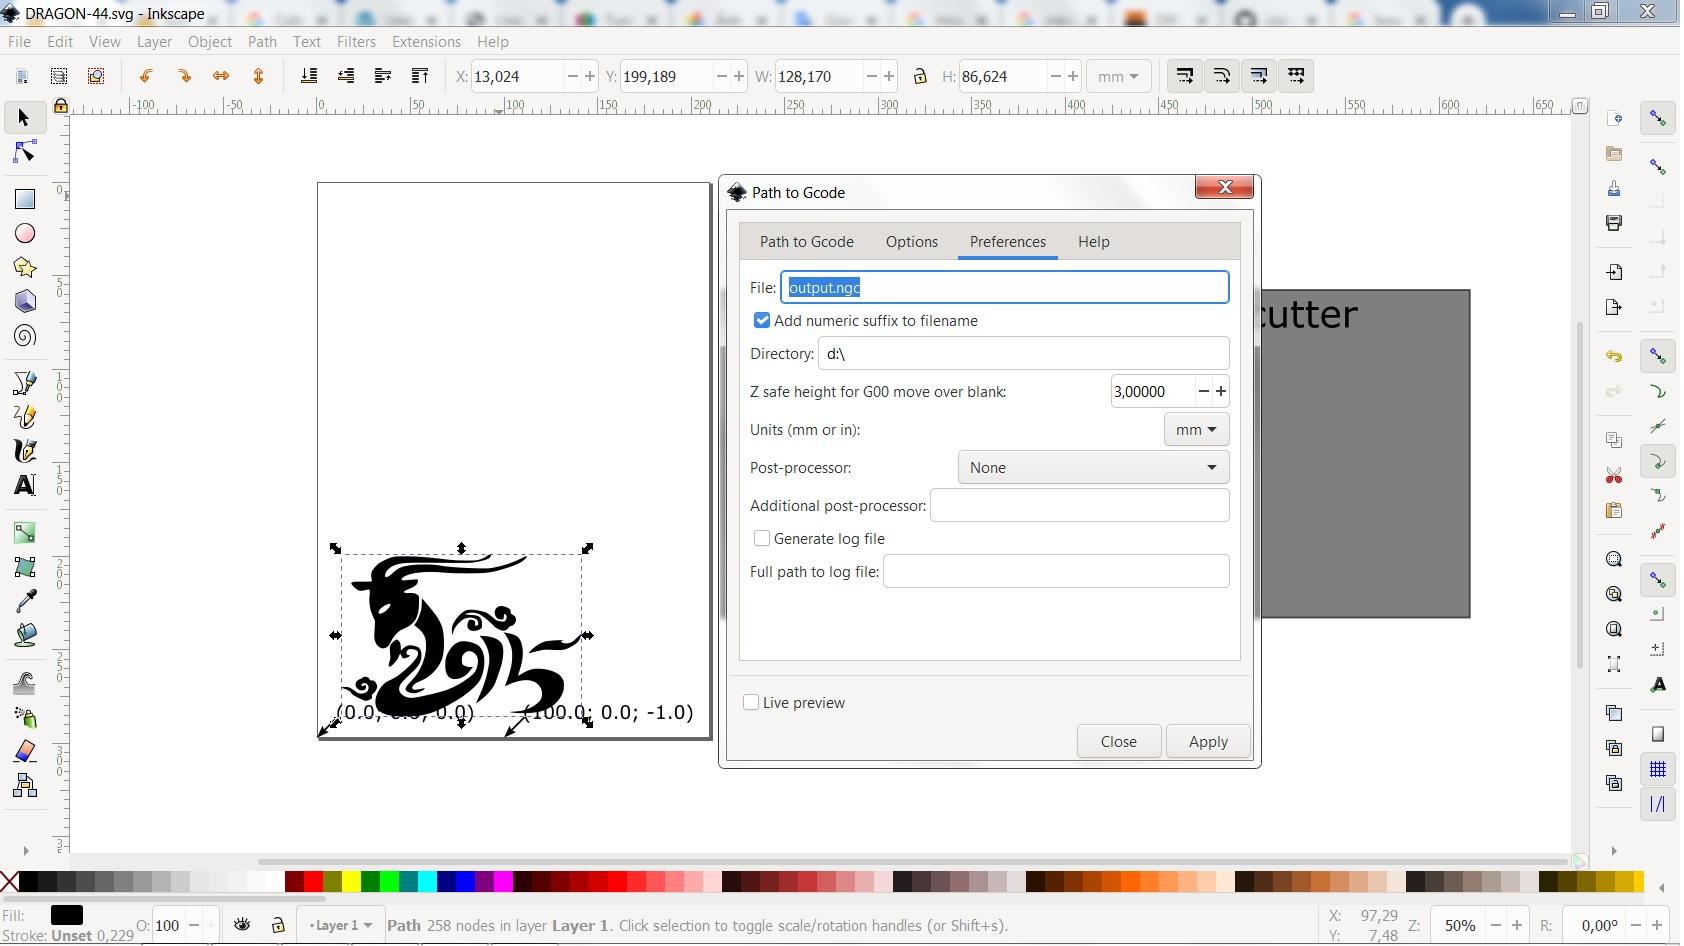The width and height of the screenshot is (1684, 946).
Task: Deselect all objects using toolbar icon
Action: pyautogui.click(x=96, y=76)
